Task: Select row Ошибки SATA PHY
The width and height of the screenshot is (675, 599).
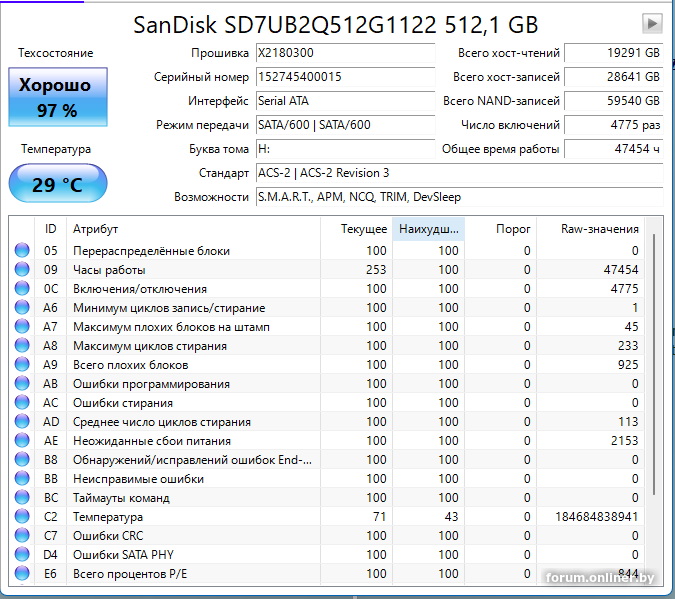Action: [326, 554]
